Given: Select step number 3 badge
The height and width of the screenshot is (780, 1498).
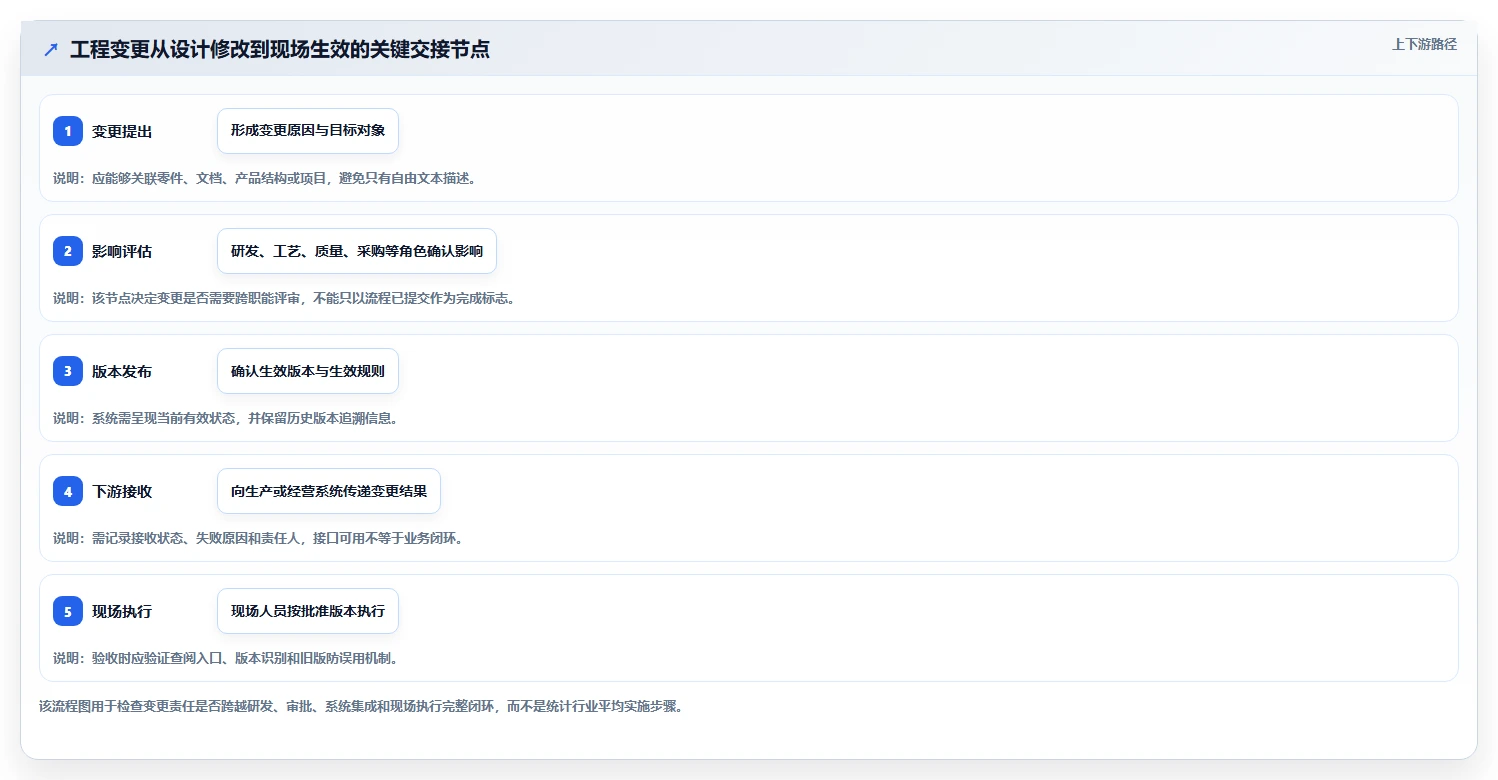Looking at the screenshot, I should coord(68,371).
